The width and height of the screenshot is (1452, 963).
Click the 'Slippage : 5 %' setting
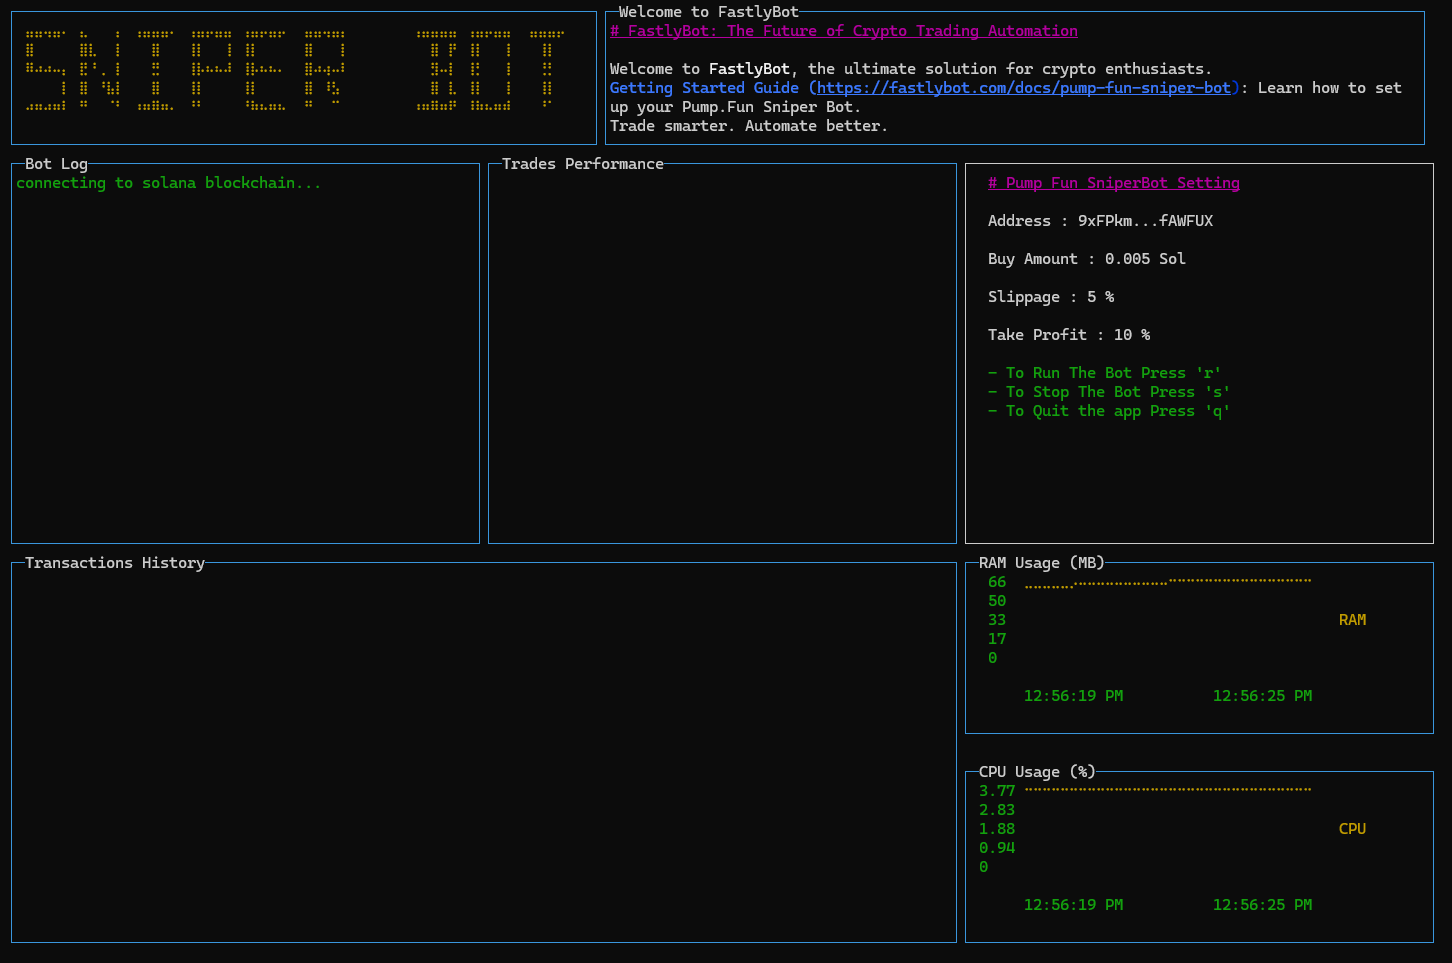tap(1051, 297)
